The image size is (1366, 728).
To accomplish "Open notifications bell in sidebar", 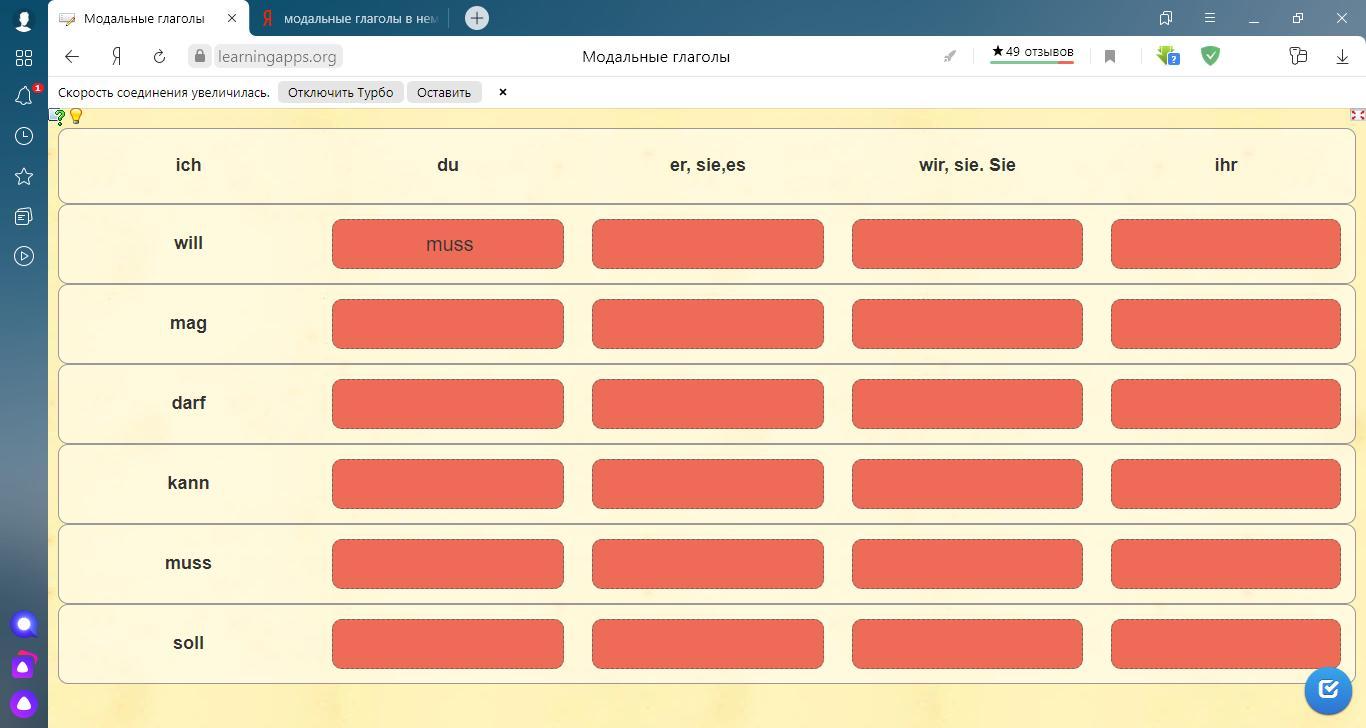I will point(24,96).
